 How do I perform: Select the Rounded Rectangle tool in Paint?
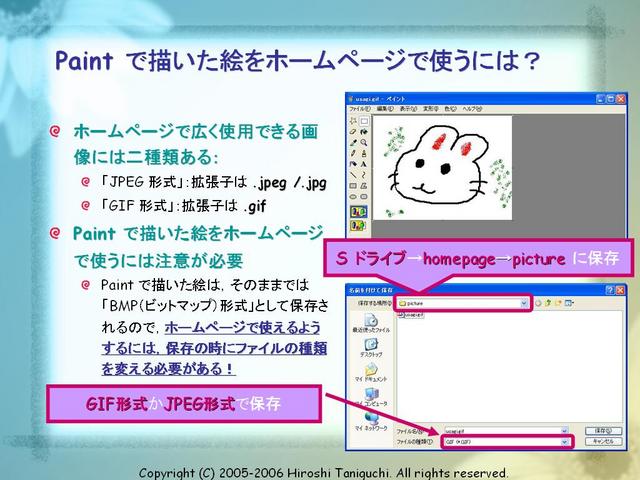click(364, 196)
